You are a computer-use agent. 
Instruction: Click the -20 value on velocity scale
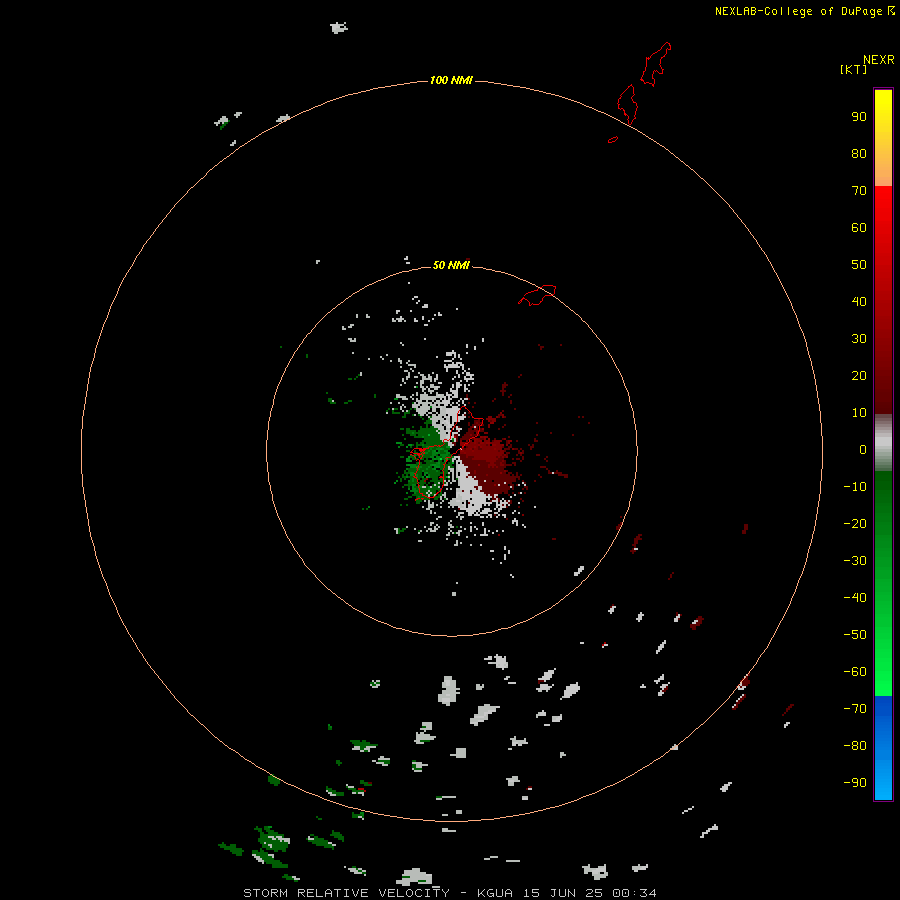855,523
